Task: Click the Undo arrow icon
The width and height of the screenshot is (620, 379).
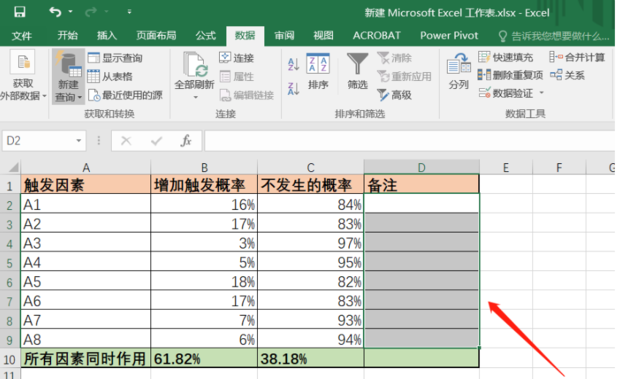Action: [x=55, y=12]
